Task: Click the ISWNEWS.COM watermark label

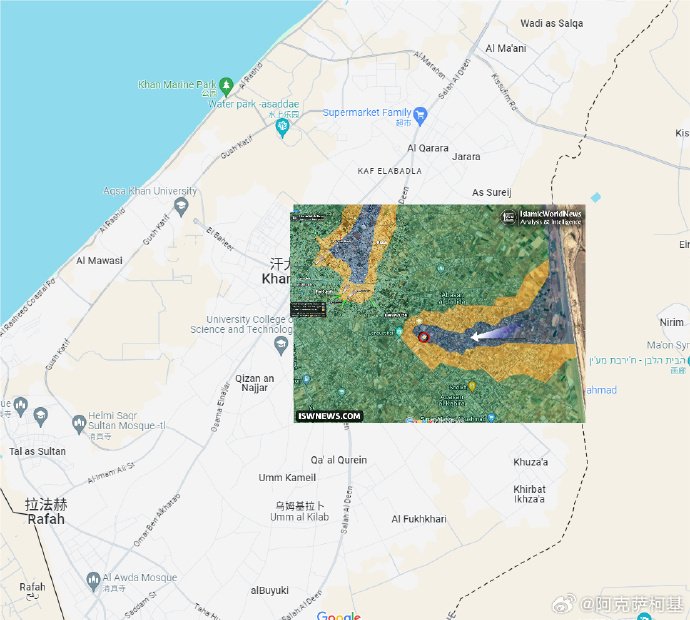Action: 329,416
